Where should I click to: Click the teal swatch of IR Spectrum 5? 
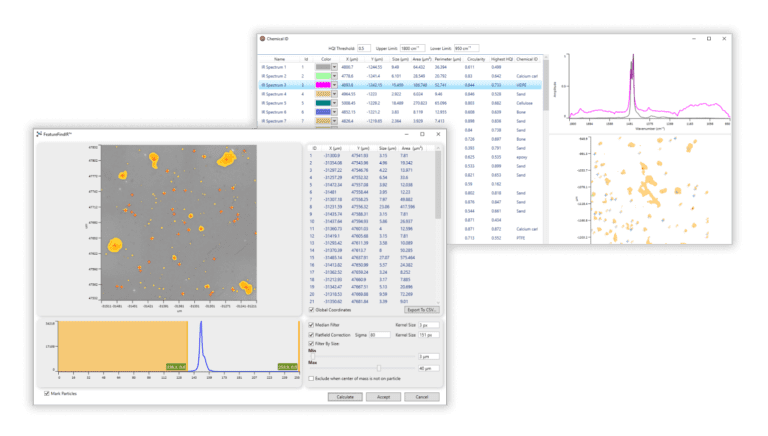323,103
